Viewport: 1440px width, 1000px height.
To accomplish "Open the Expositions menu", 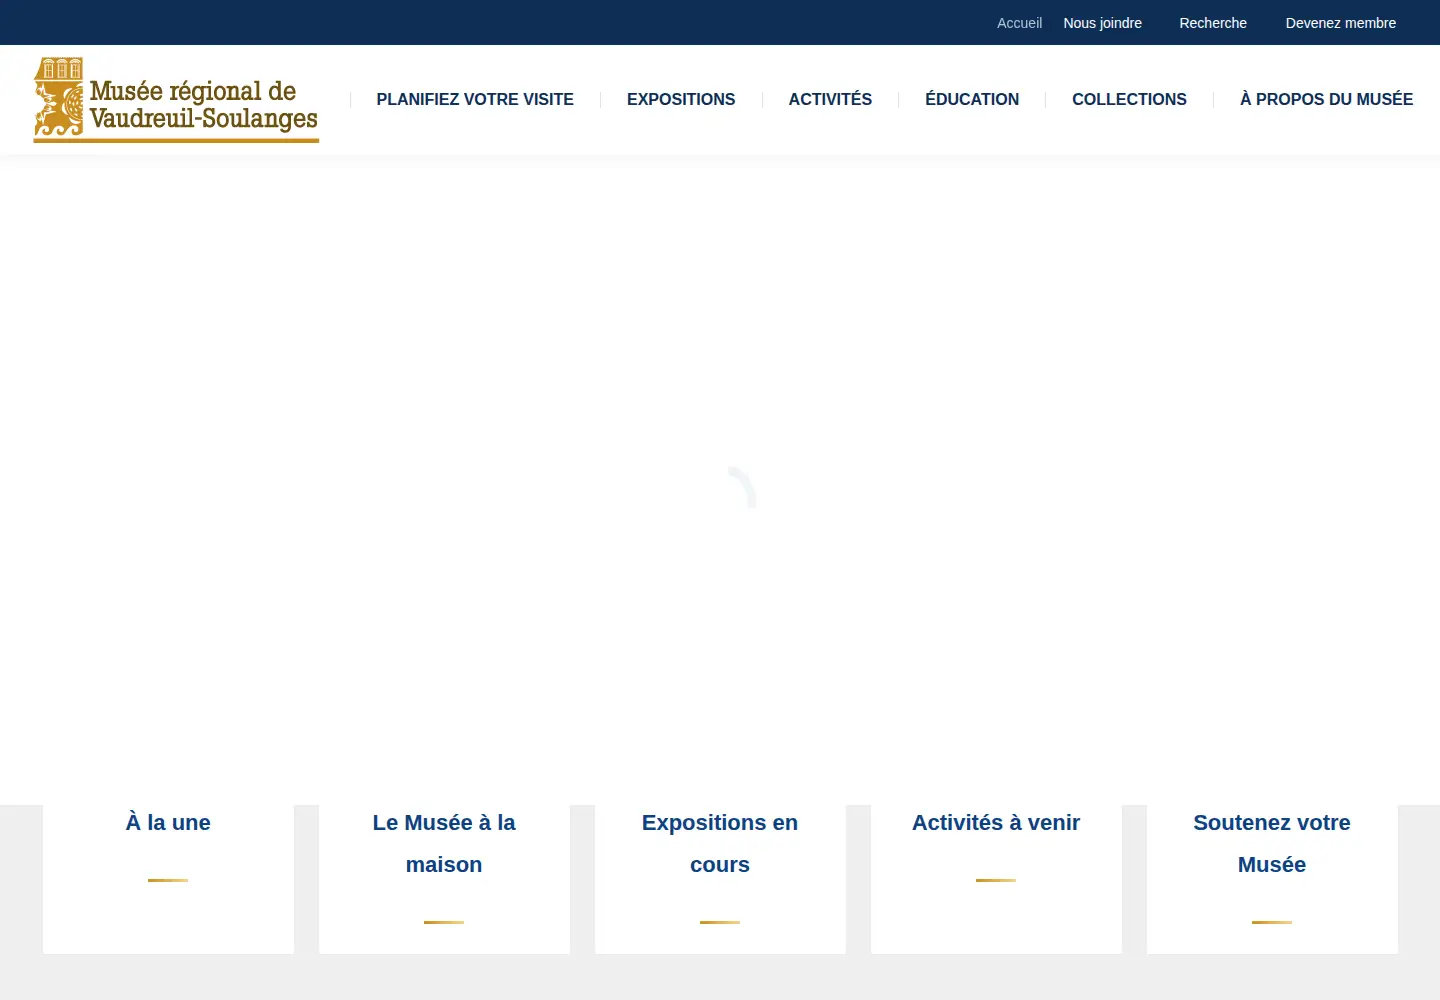I will pos(681,99).
